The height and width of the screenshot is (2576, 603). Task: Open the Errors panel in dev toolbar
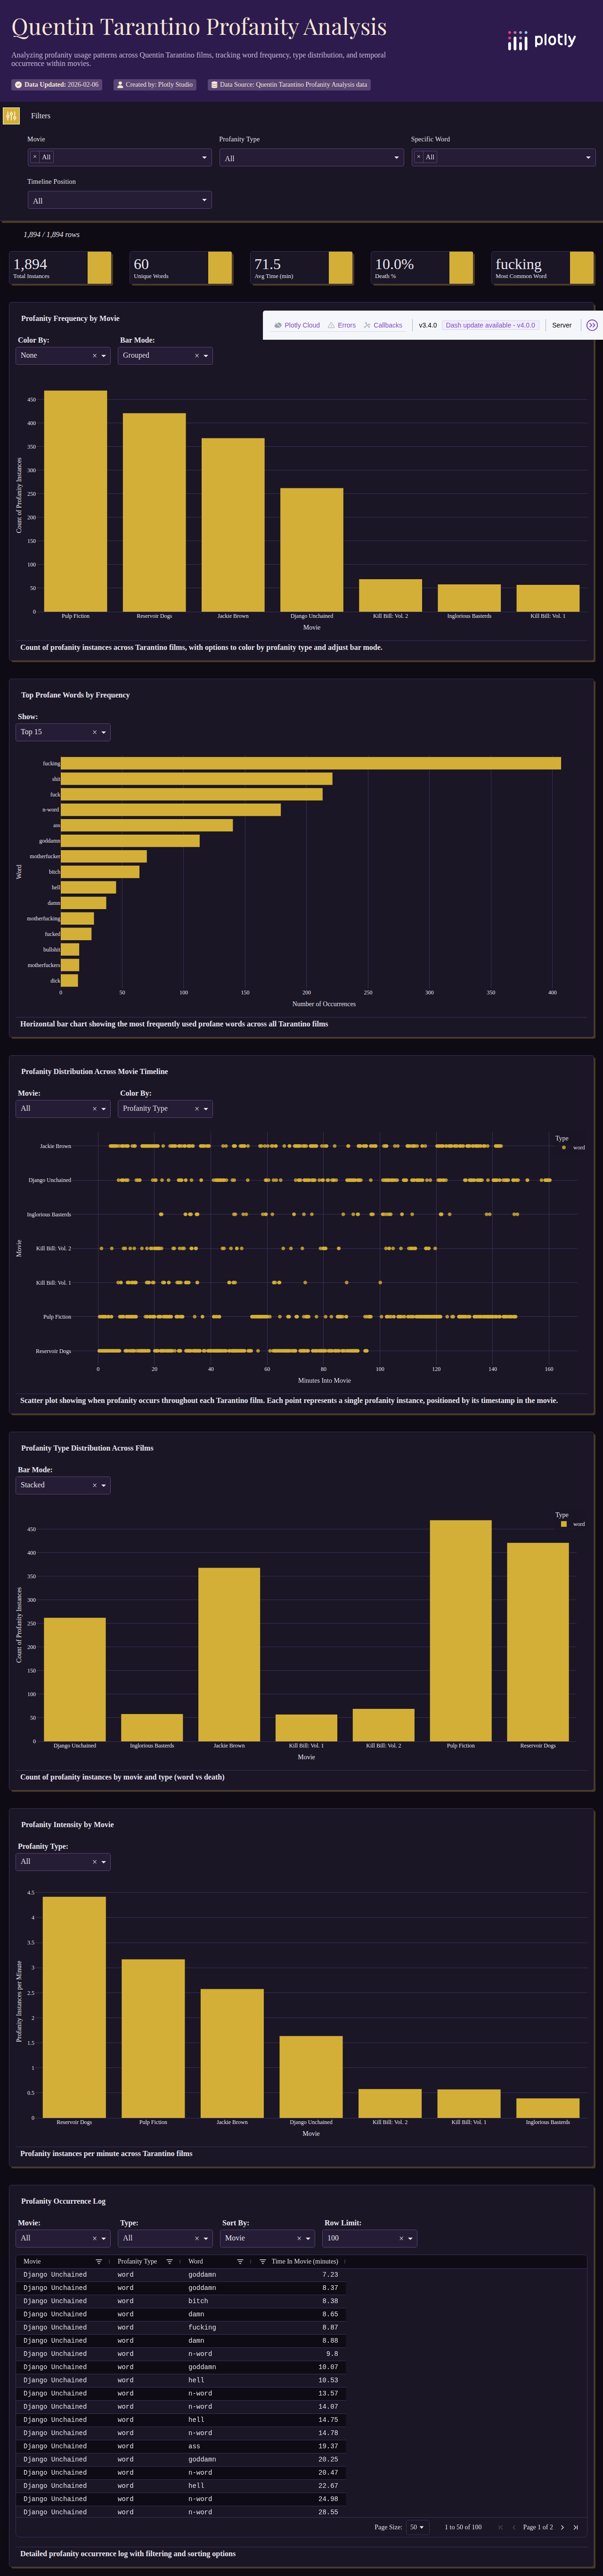click(x=342, y=325)
